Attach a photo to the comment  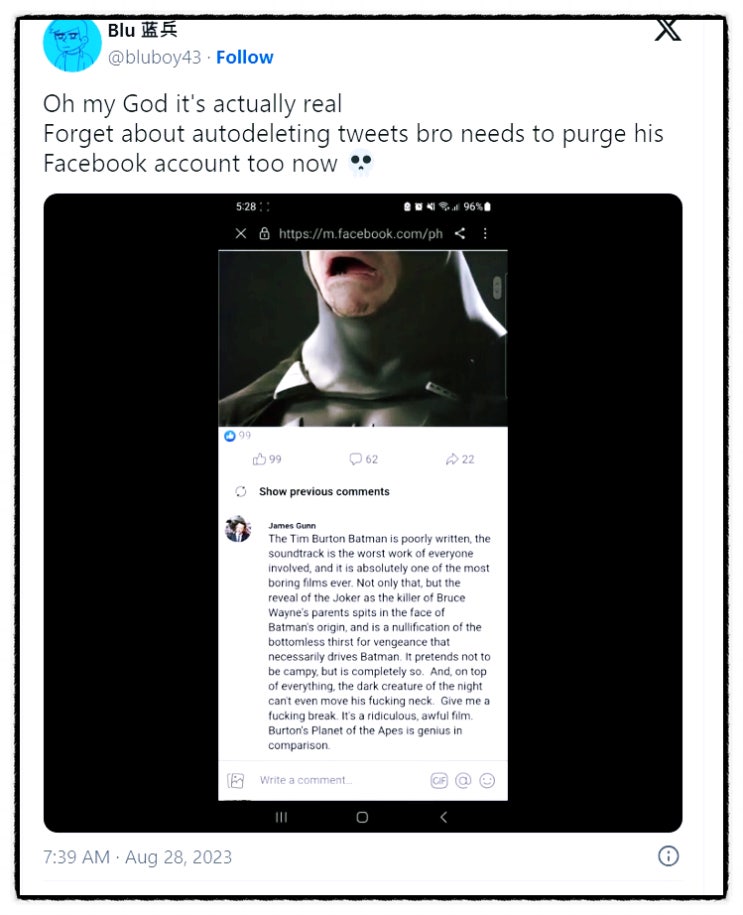236,780
